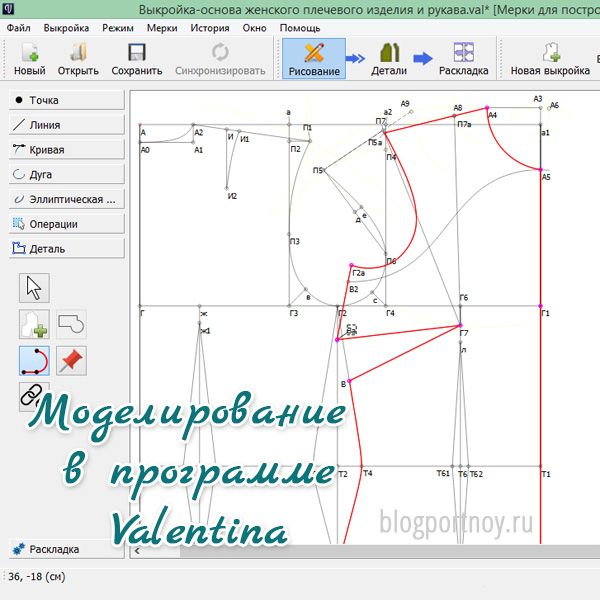Select the union details tool
This screenshot has width=600, height=600.
(71, 324)
